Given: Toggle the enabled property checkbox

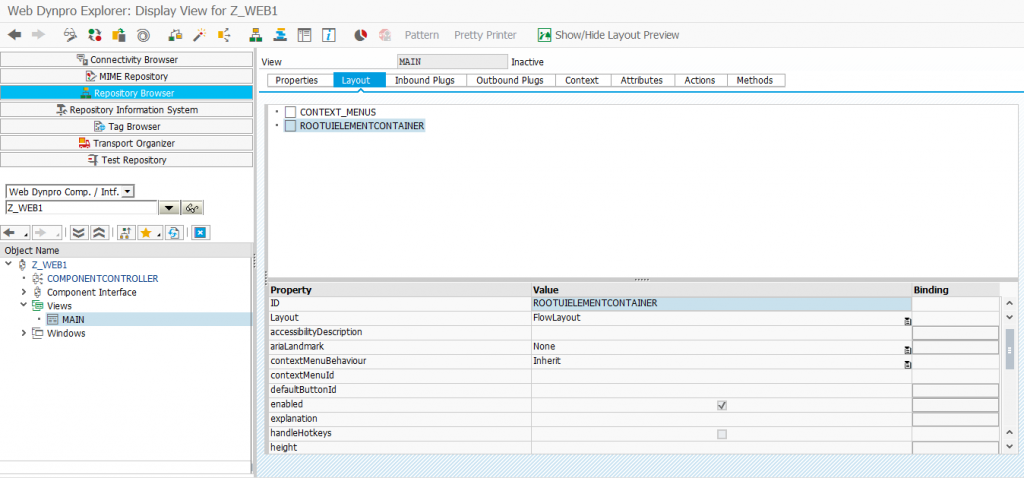Looking at the screenshot, I should (722, 406).
